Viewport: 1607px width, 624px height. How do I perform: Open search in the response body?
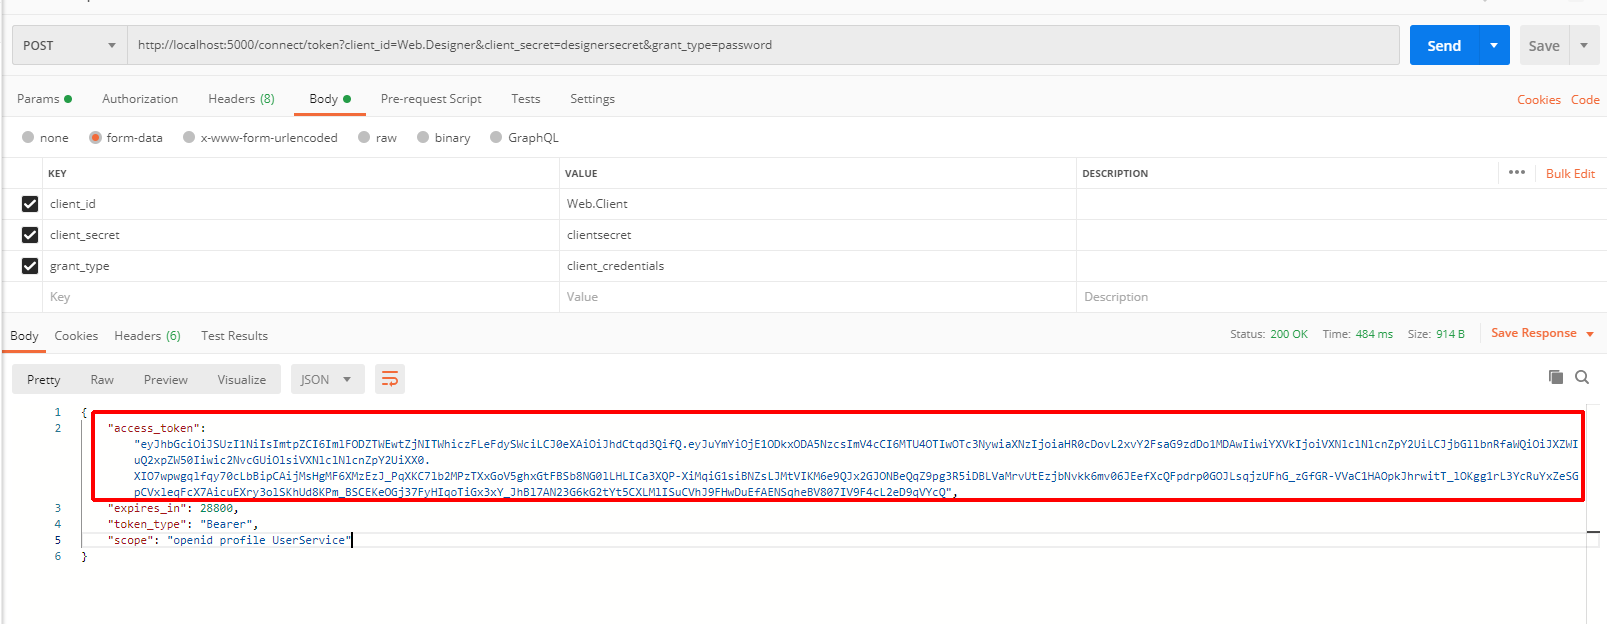point(1582,377)
